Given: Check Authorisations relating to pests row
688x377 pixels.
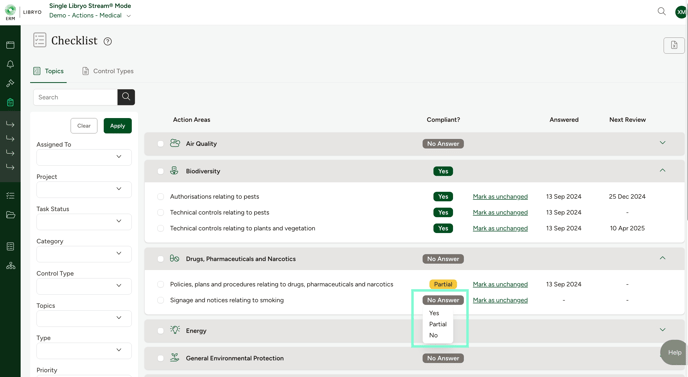Looking at the screenshot, I should (x=161, y=197).
